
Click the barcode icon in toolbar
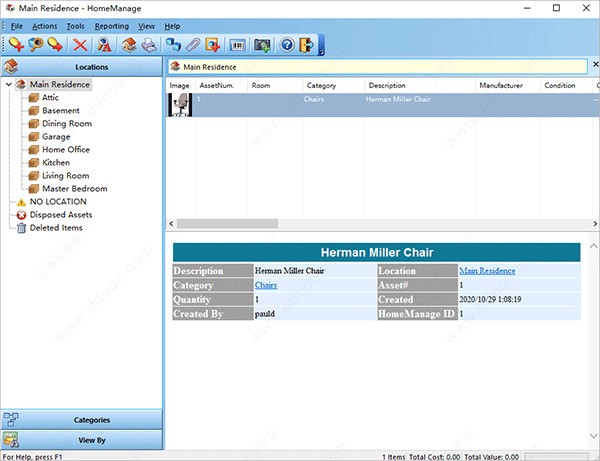click(x=238, y=45)
